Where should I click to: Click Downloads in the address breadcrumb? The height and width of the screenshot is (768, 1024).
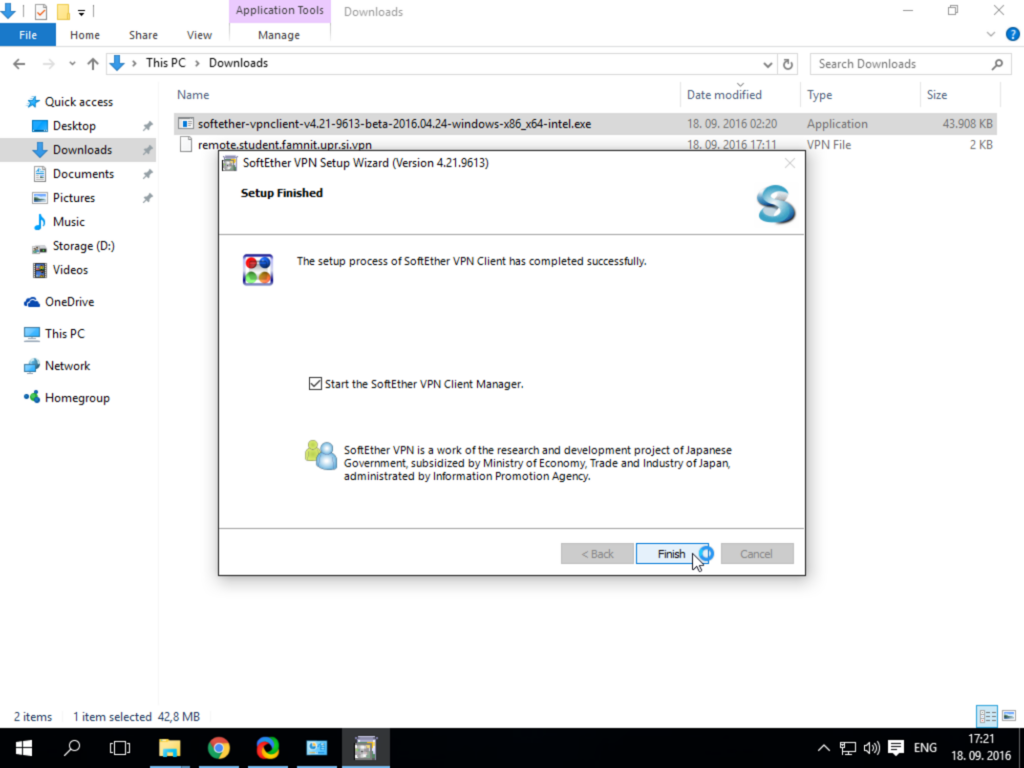[x=238, y=63]
